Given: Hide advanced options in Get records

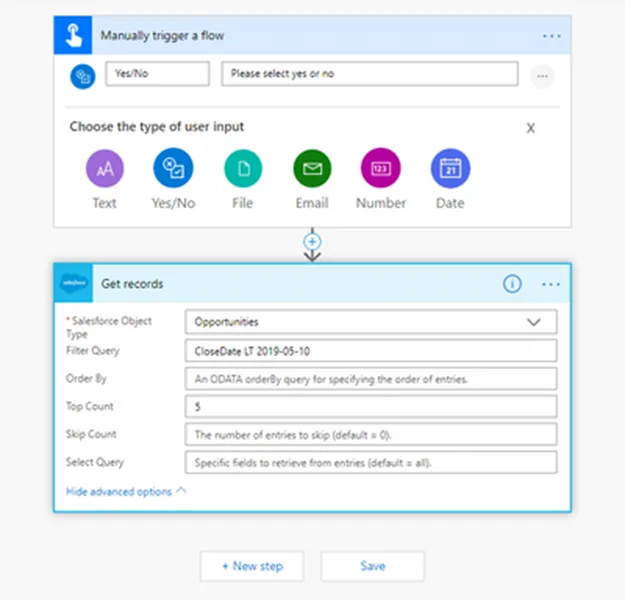Looking at the screenshot, I should pyautogui.click(x=126, y=492).
